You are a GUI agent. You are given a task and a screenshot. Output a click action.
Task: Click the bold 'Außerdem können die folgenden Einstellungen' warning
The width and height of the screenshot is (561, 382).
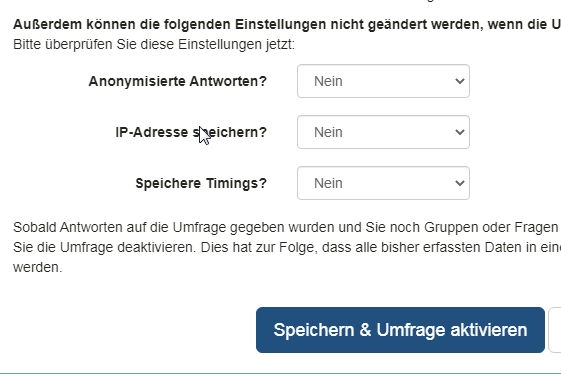pos(287,24)
